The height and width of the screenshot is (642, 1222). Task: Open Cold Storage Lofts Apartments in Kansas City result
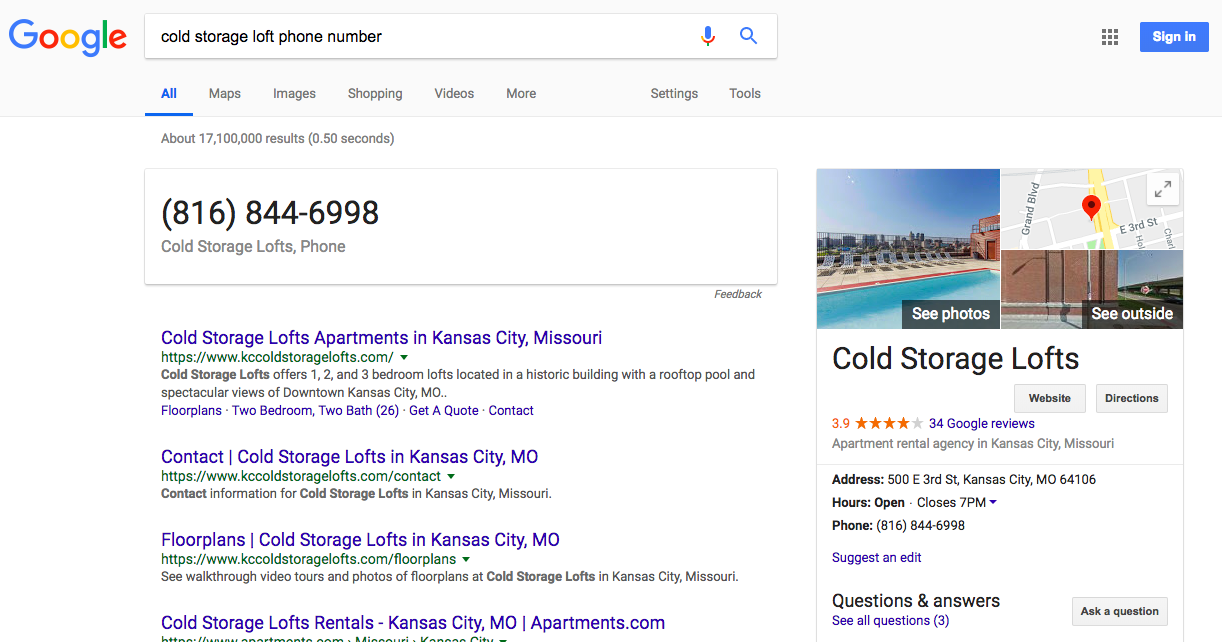pos(381,338)
